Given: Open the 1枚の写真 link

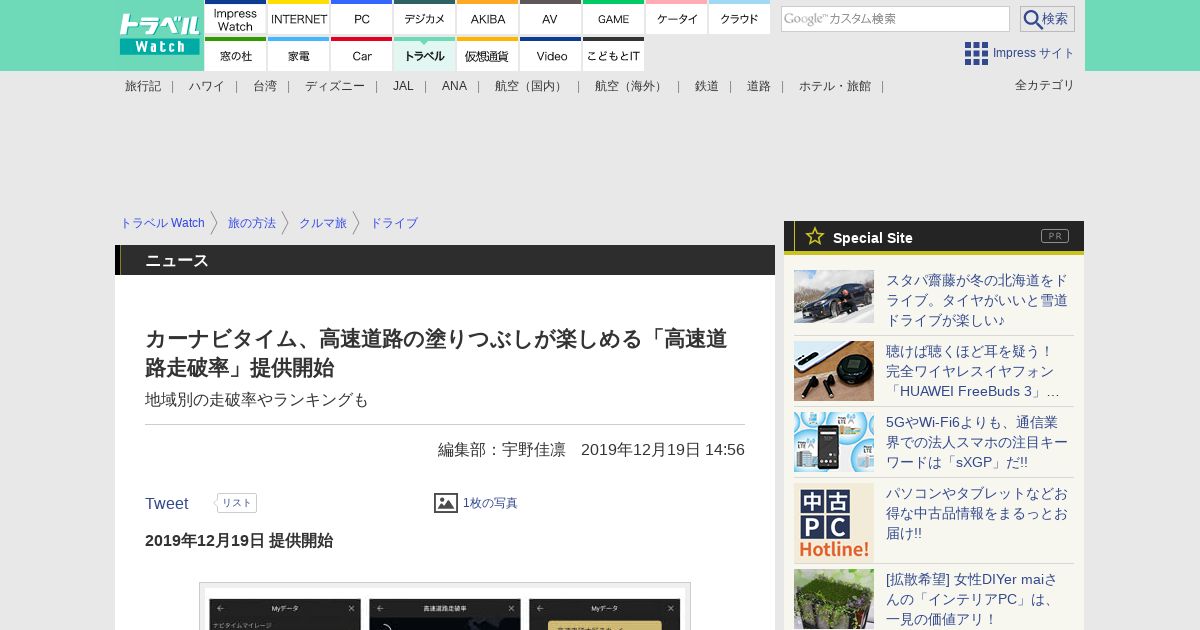Looking at the screenshot, I should coord(490,503).
